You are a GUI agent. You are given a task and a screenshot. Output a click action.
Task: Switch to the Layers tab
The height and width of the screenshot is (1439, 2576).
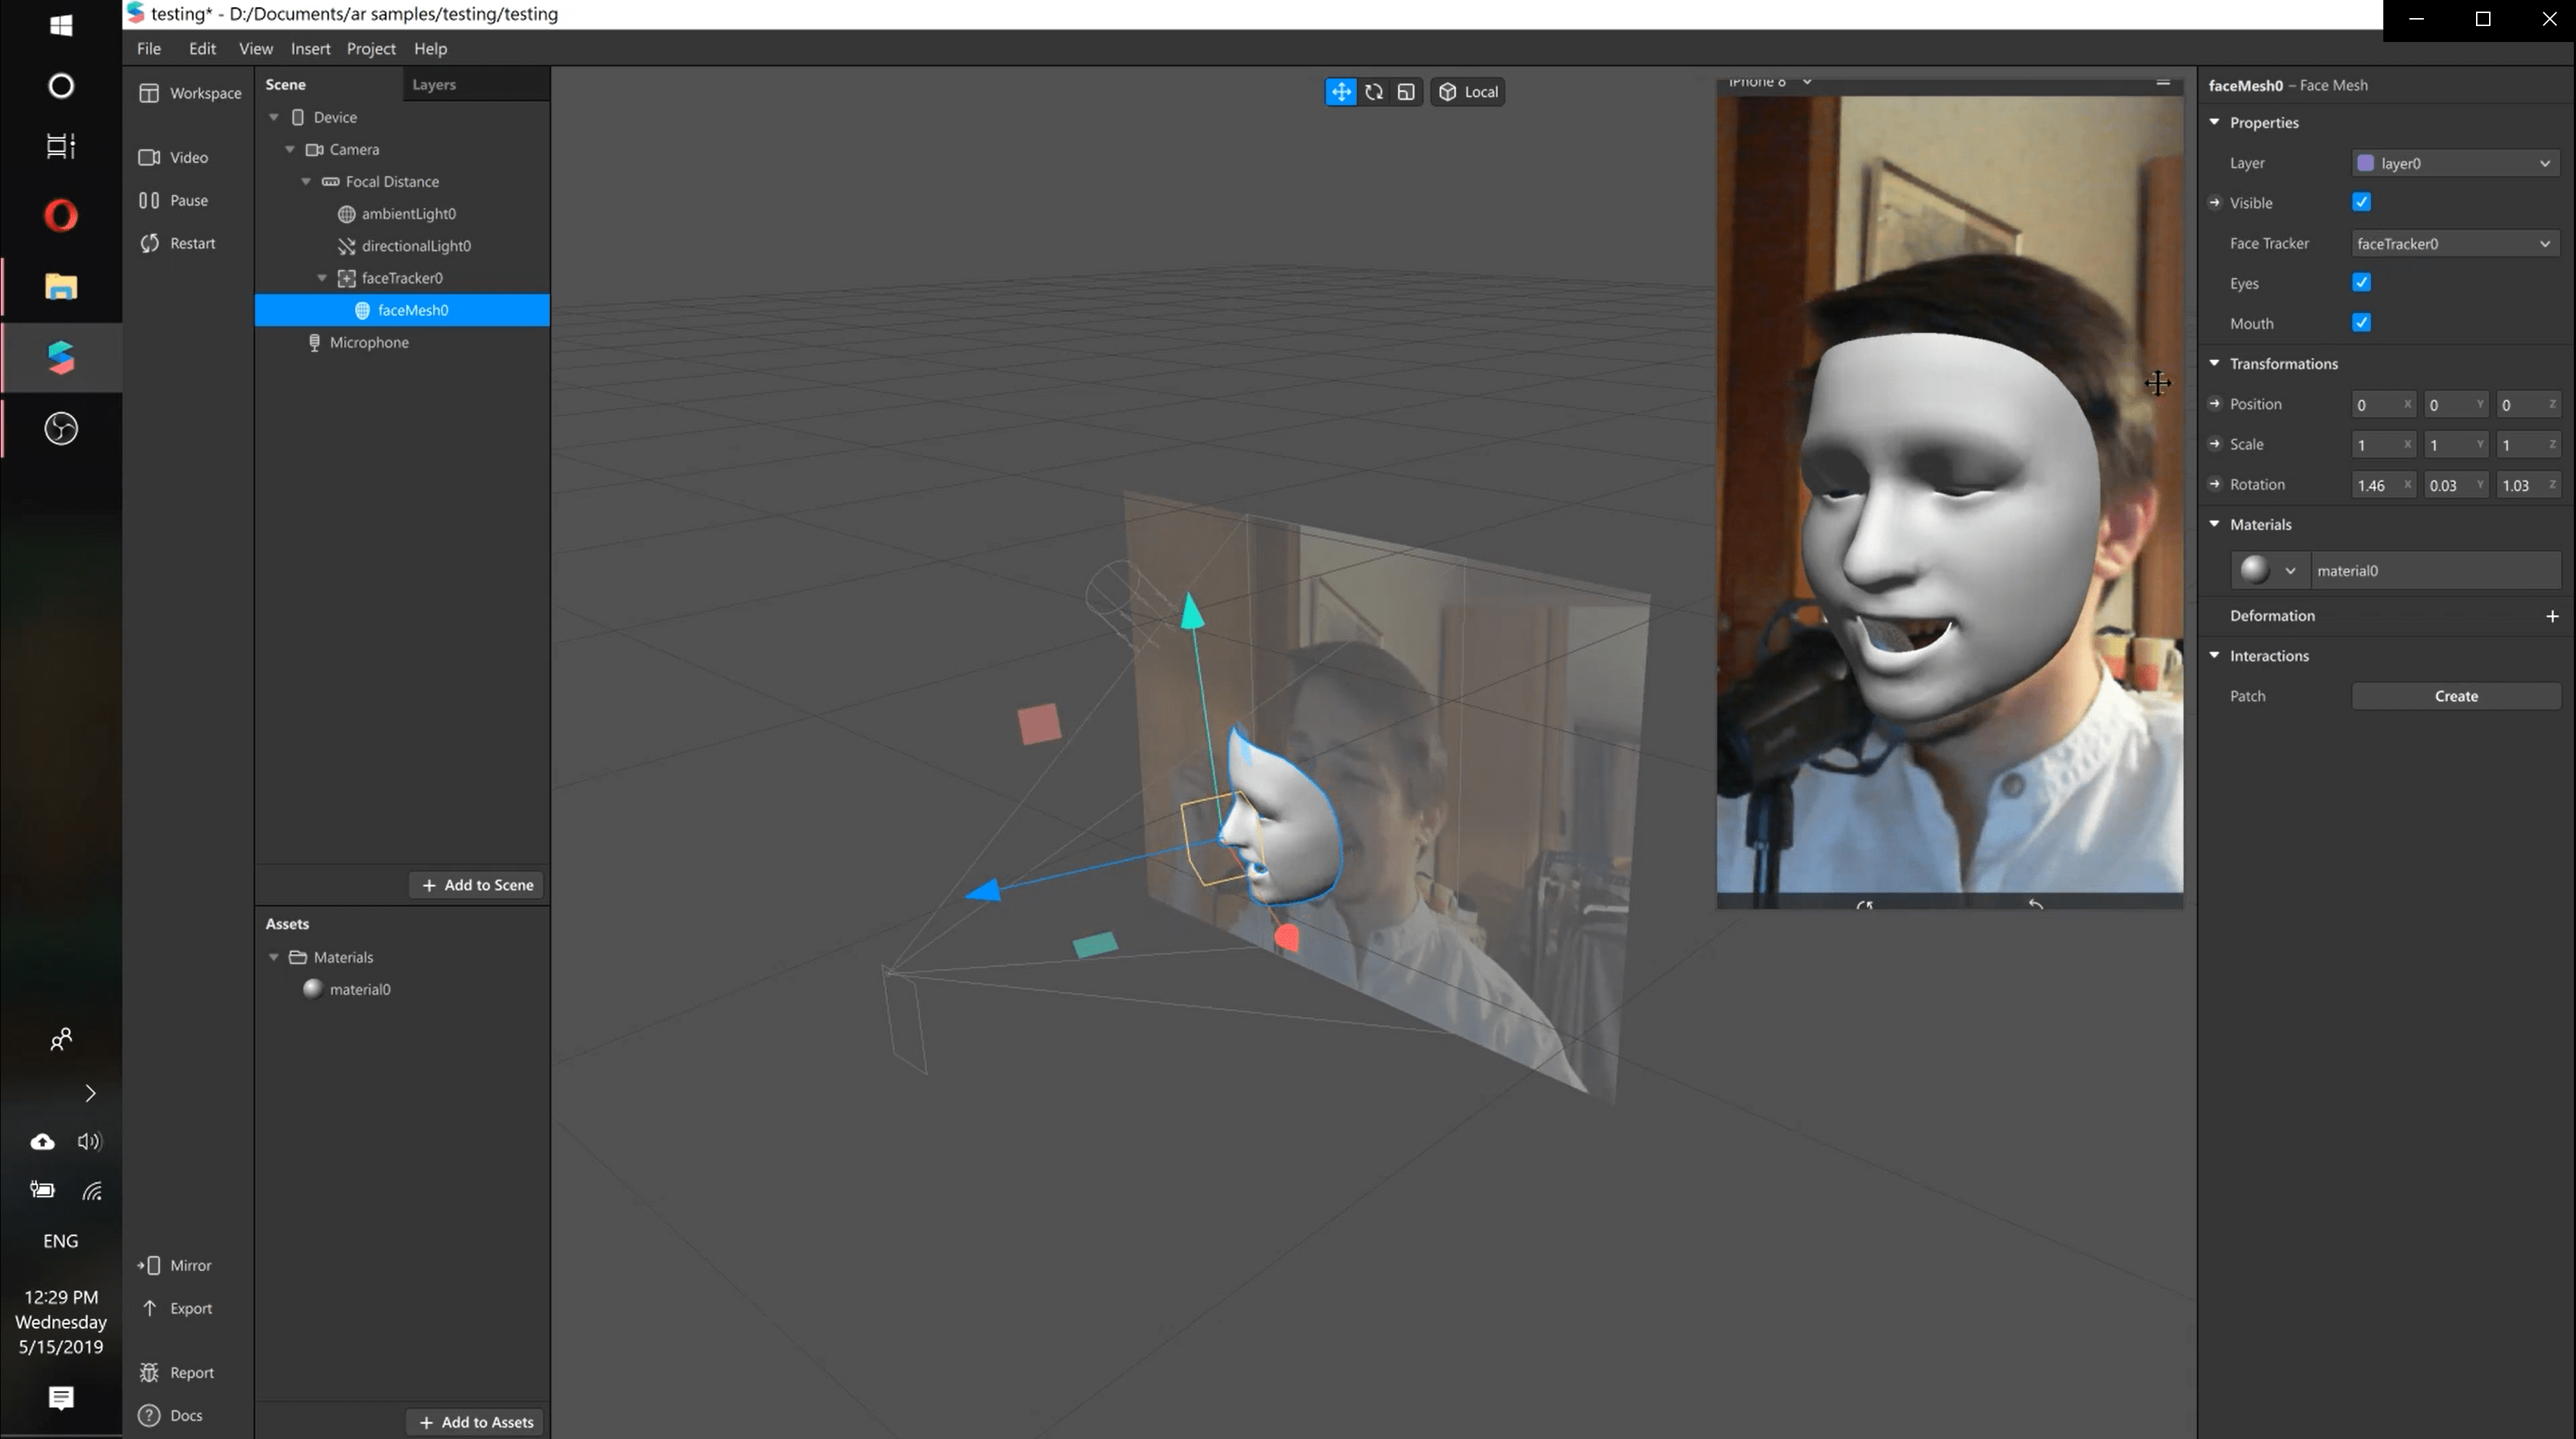pyautogui.click(x=434, y=85)
